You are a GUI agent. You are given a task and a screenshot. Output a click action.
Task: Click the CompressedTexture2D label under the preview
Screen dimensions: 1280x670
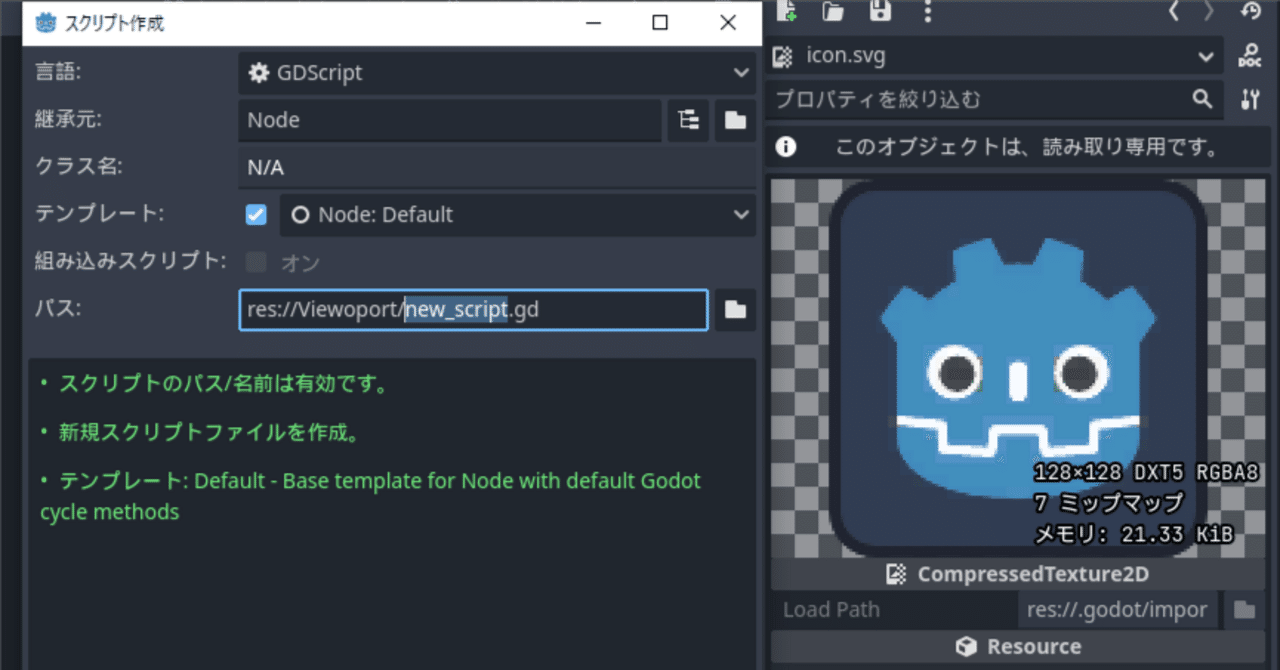point(1032,574)
